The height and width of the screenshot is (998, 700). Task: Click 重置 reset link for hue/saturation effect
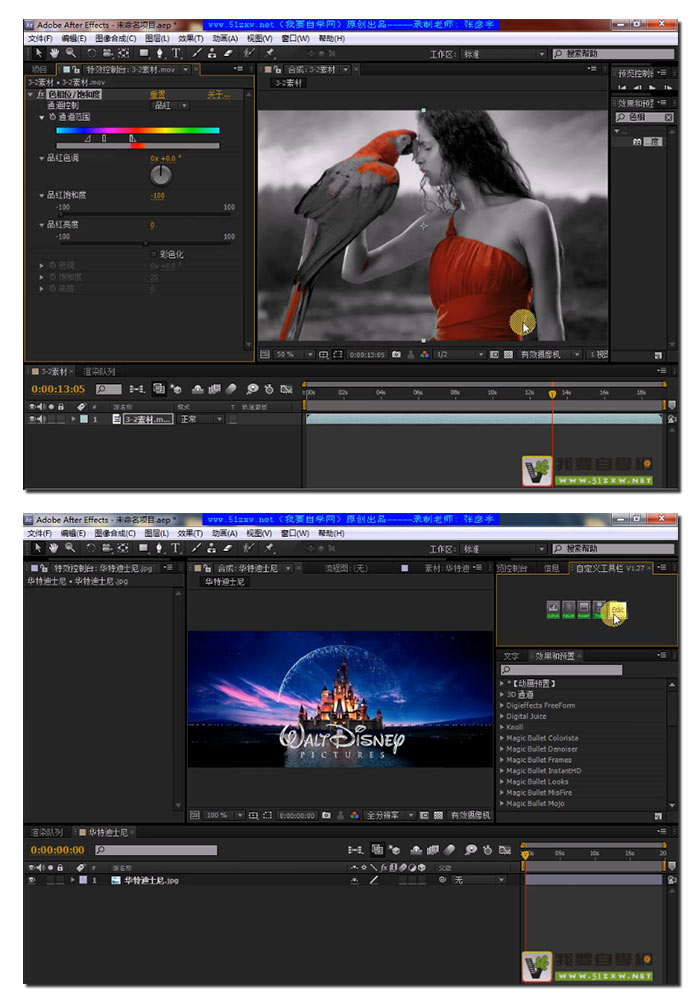pos(157,94)
